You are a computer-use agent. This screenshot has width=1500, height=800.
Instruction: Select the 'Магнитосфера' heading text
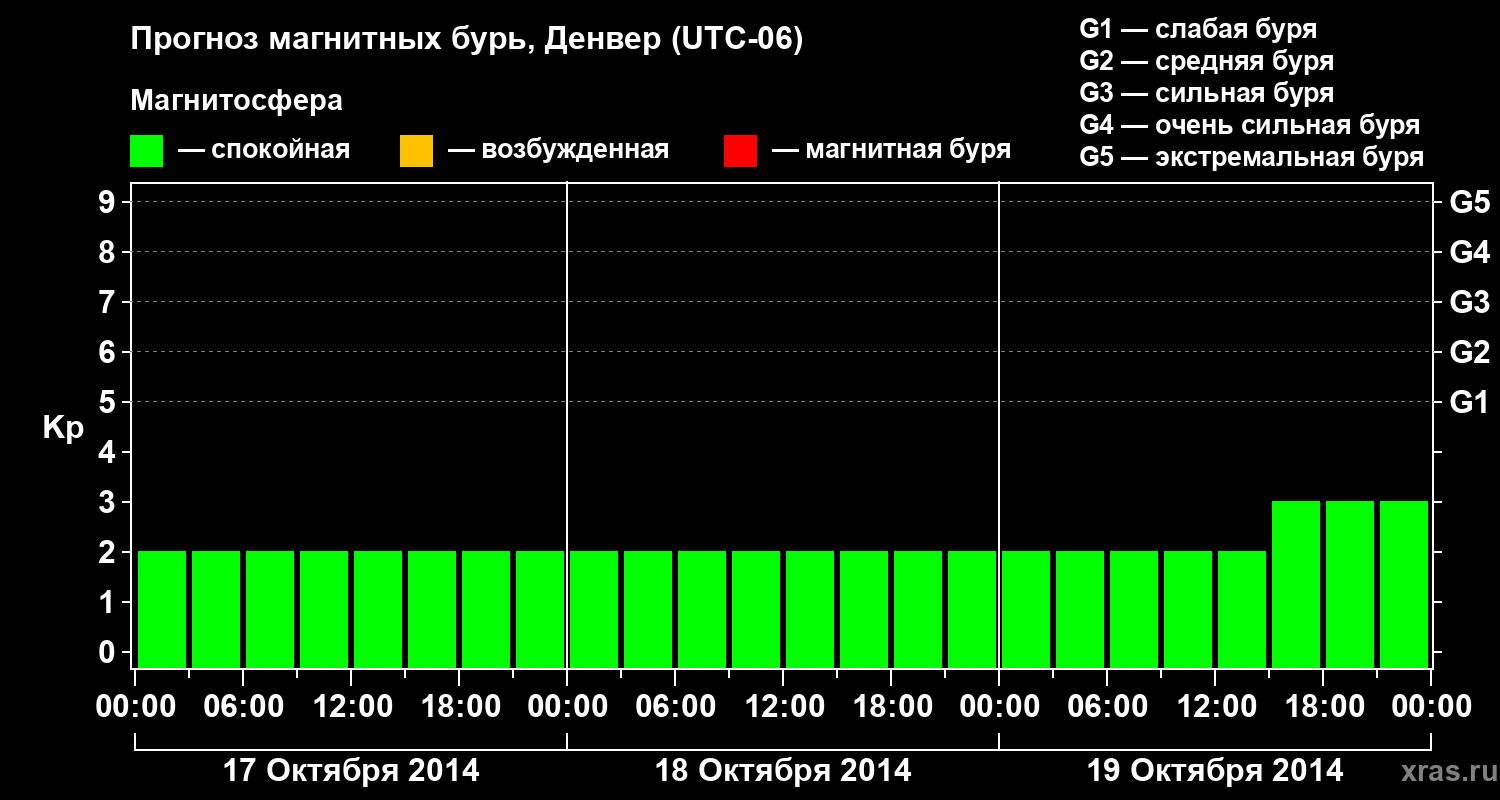[236, 101]
